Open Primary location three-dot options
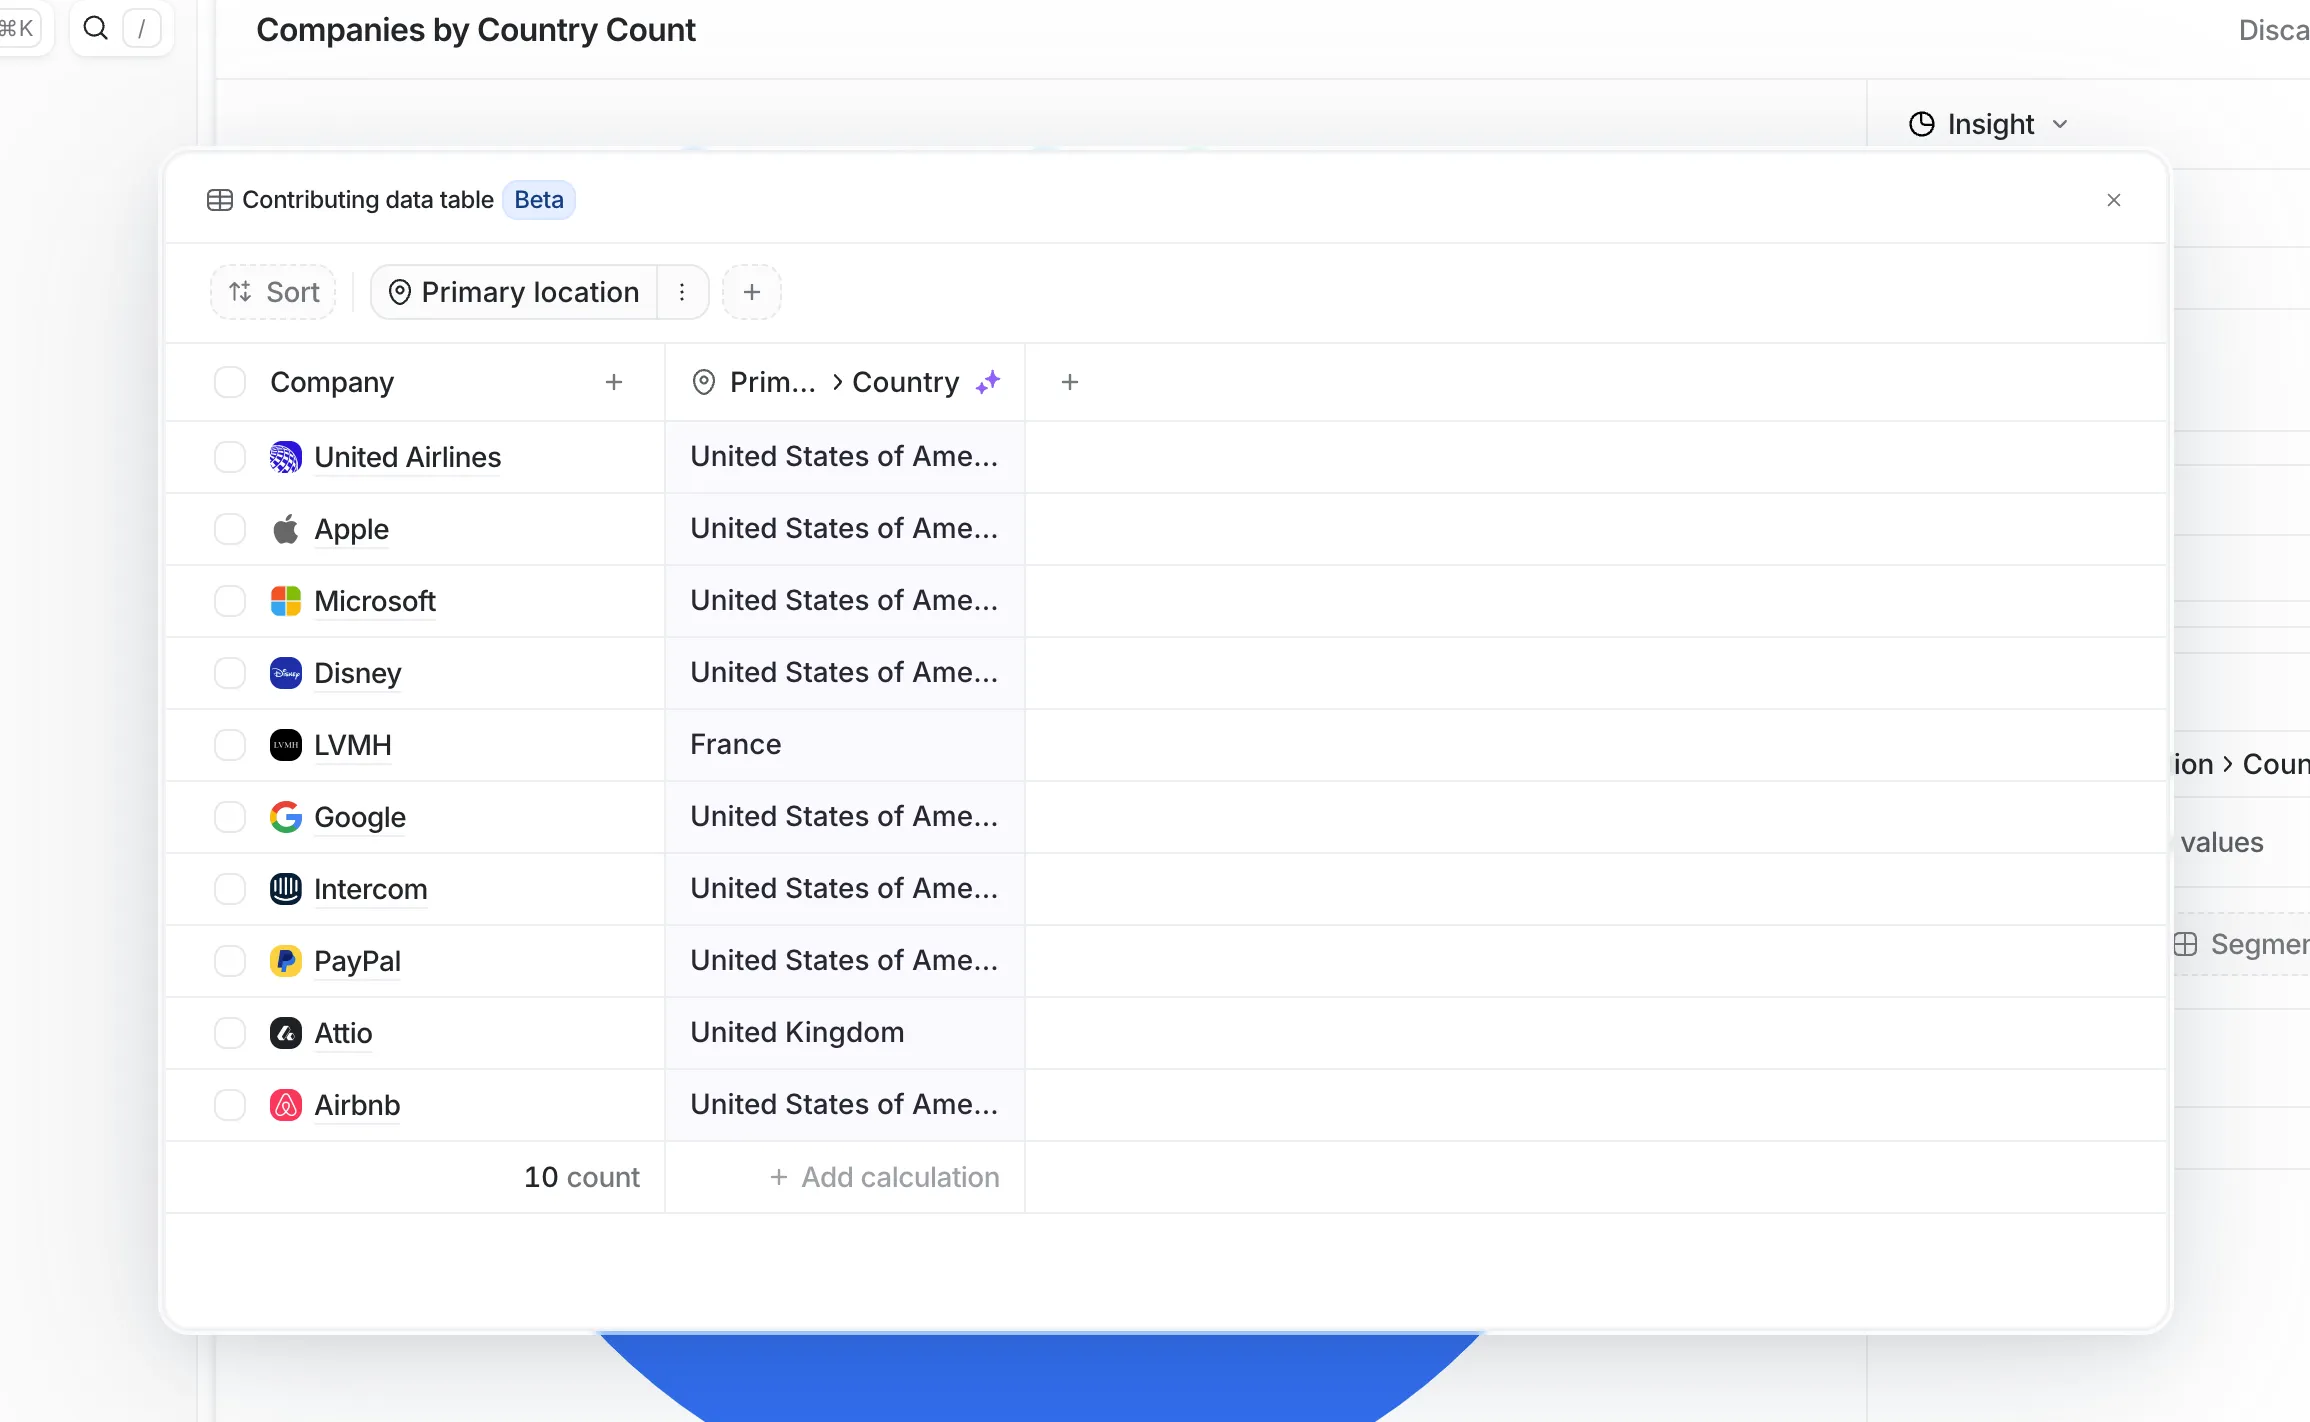The height and width of the screenshot is (1422, 2310). coord(682,292)
